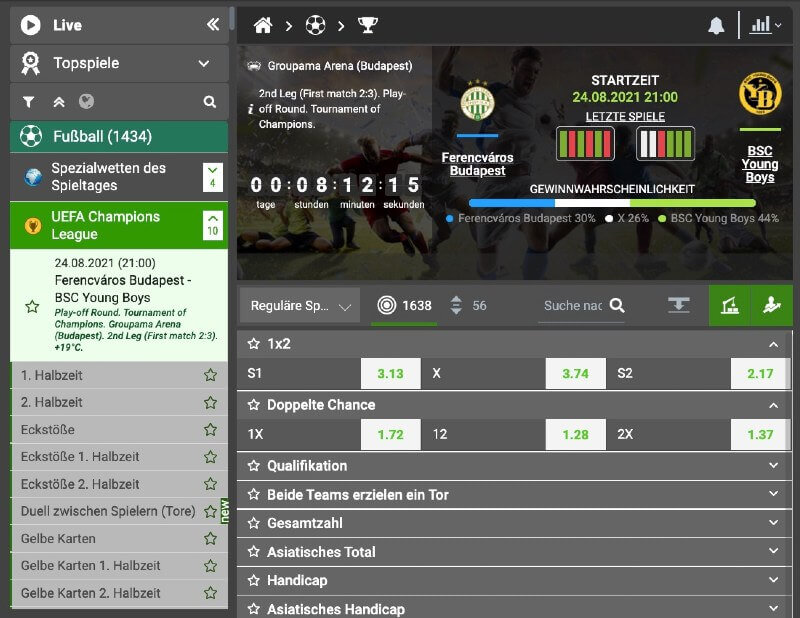This screenshot has height=618, width=800.
Task: Collapse the 1x2 section chevron
Action: pyautogui.click(x=773, y=345)
